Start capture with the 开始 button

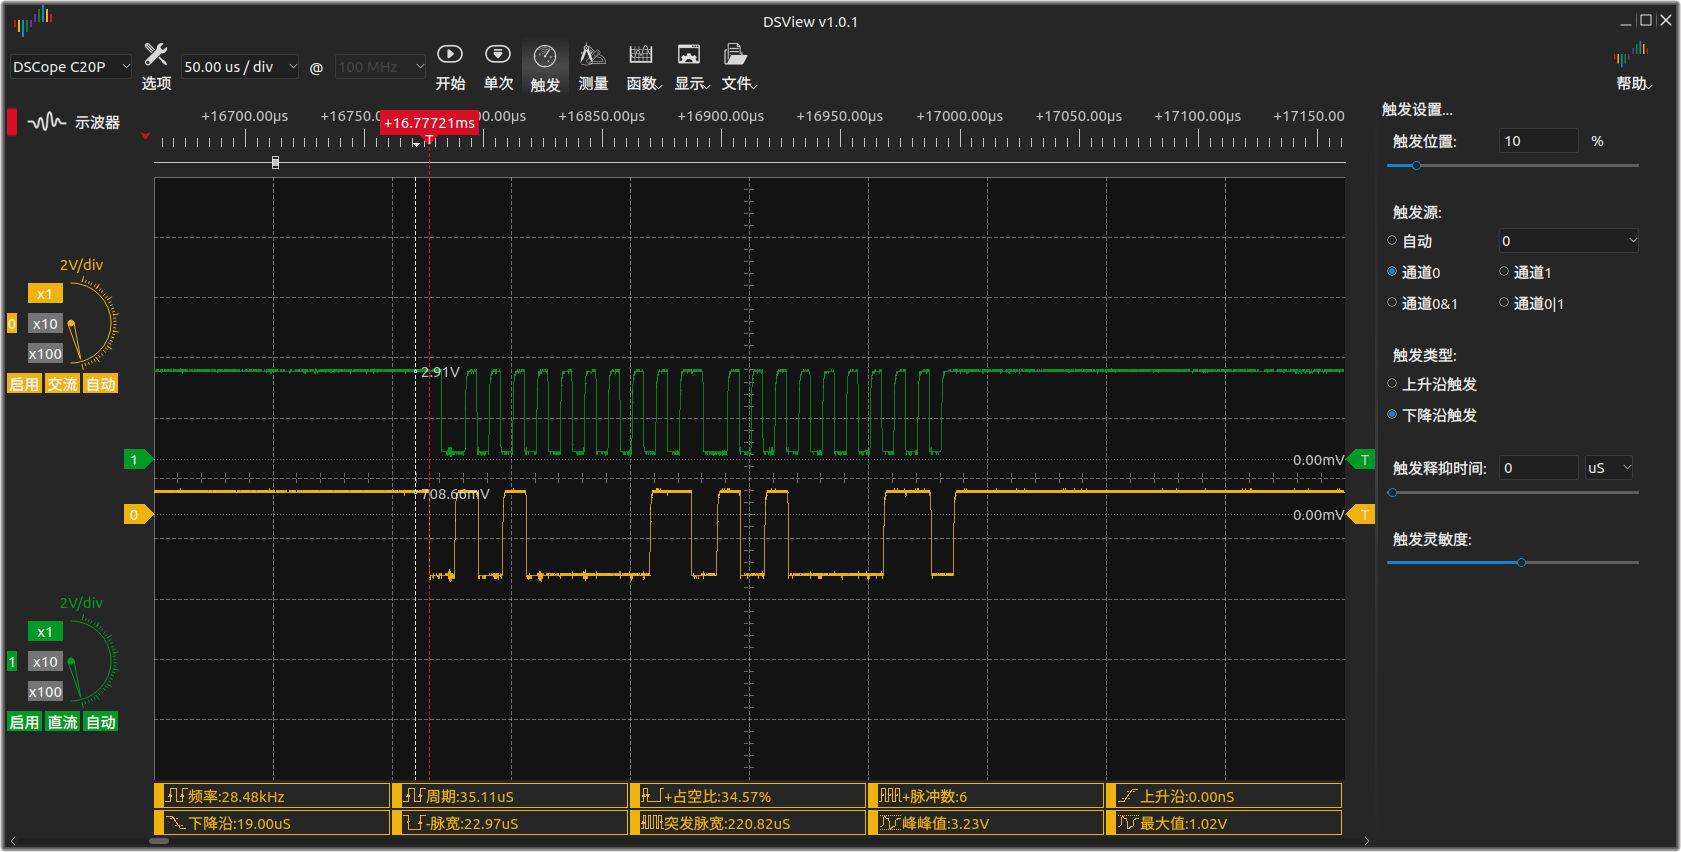point(450,67)
